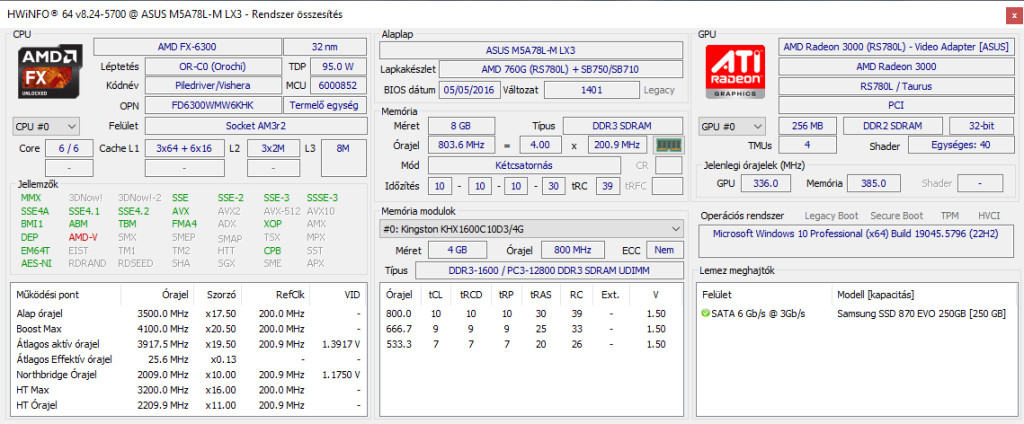Click the BIOS version 1401 field
Screen dimensions: 1024x424
click(x=591, y=90)
